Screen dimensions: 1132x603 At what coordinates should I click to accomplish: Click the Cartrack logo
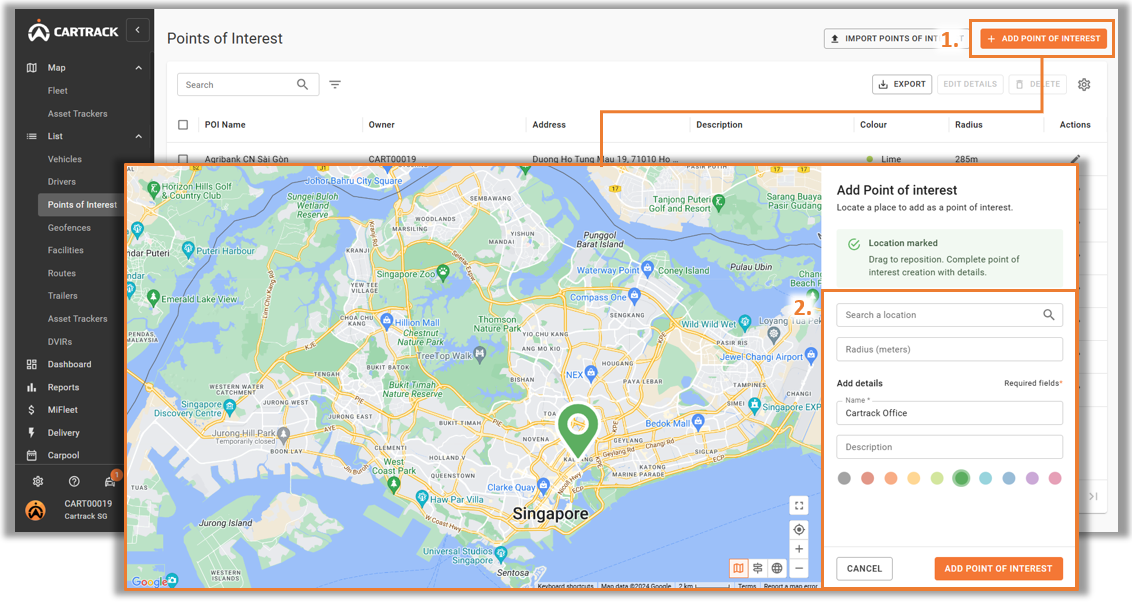point(73,31)
